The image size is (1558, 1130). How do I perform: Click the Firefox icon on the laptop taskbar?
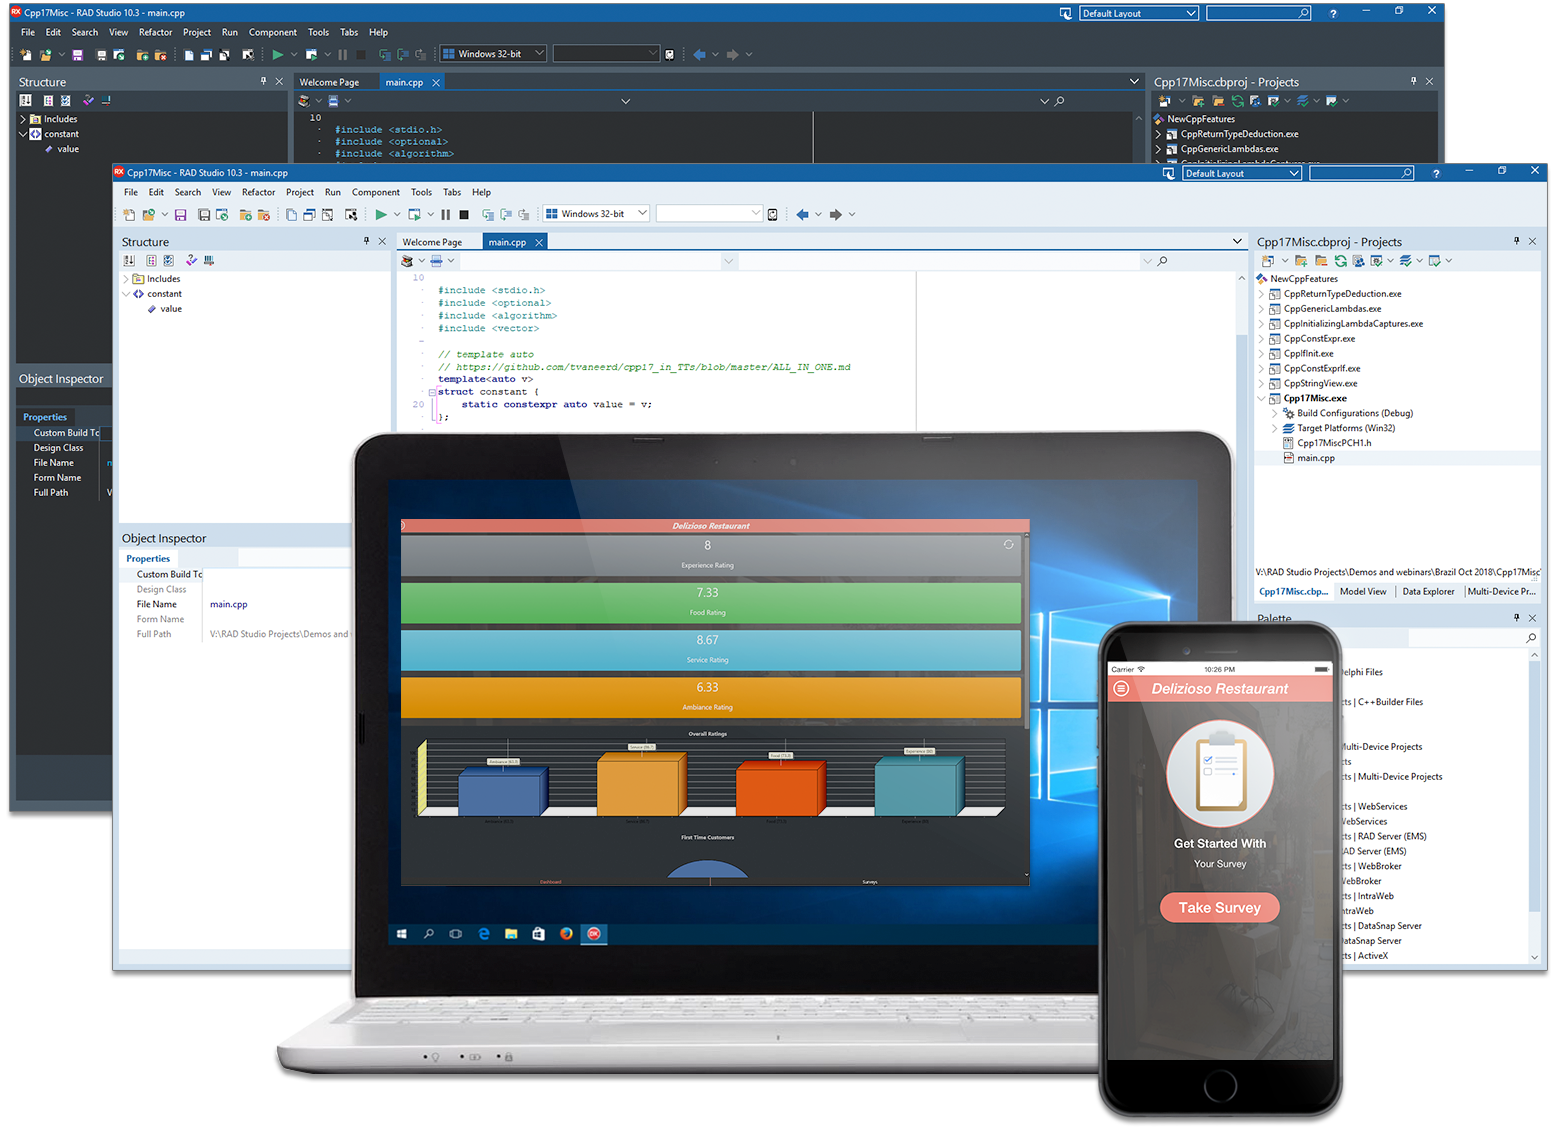click(566, 934)
